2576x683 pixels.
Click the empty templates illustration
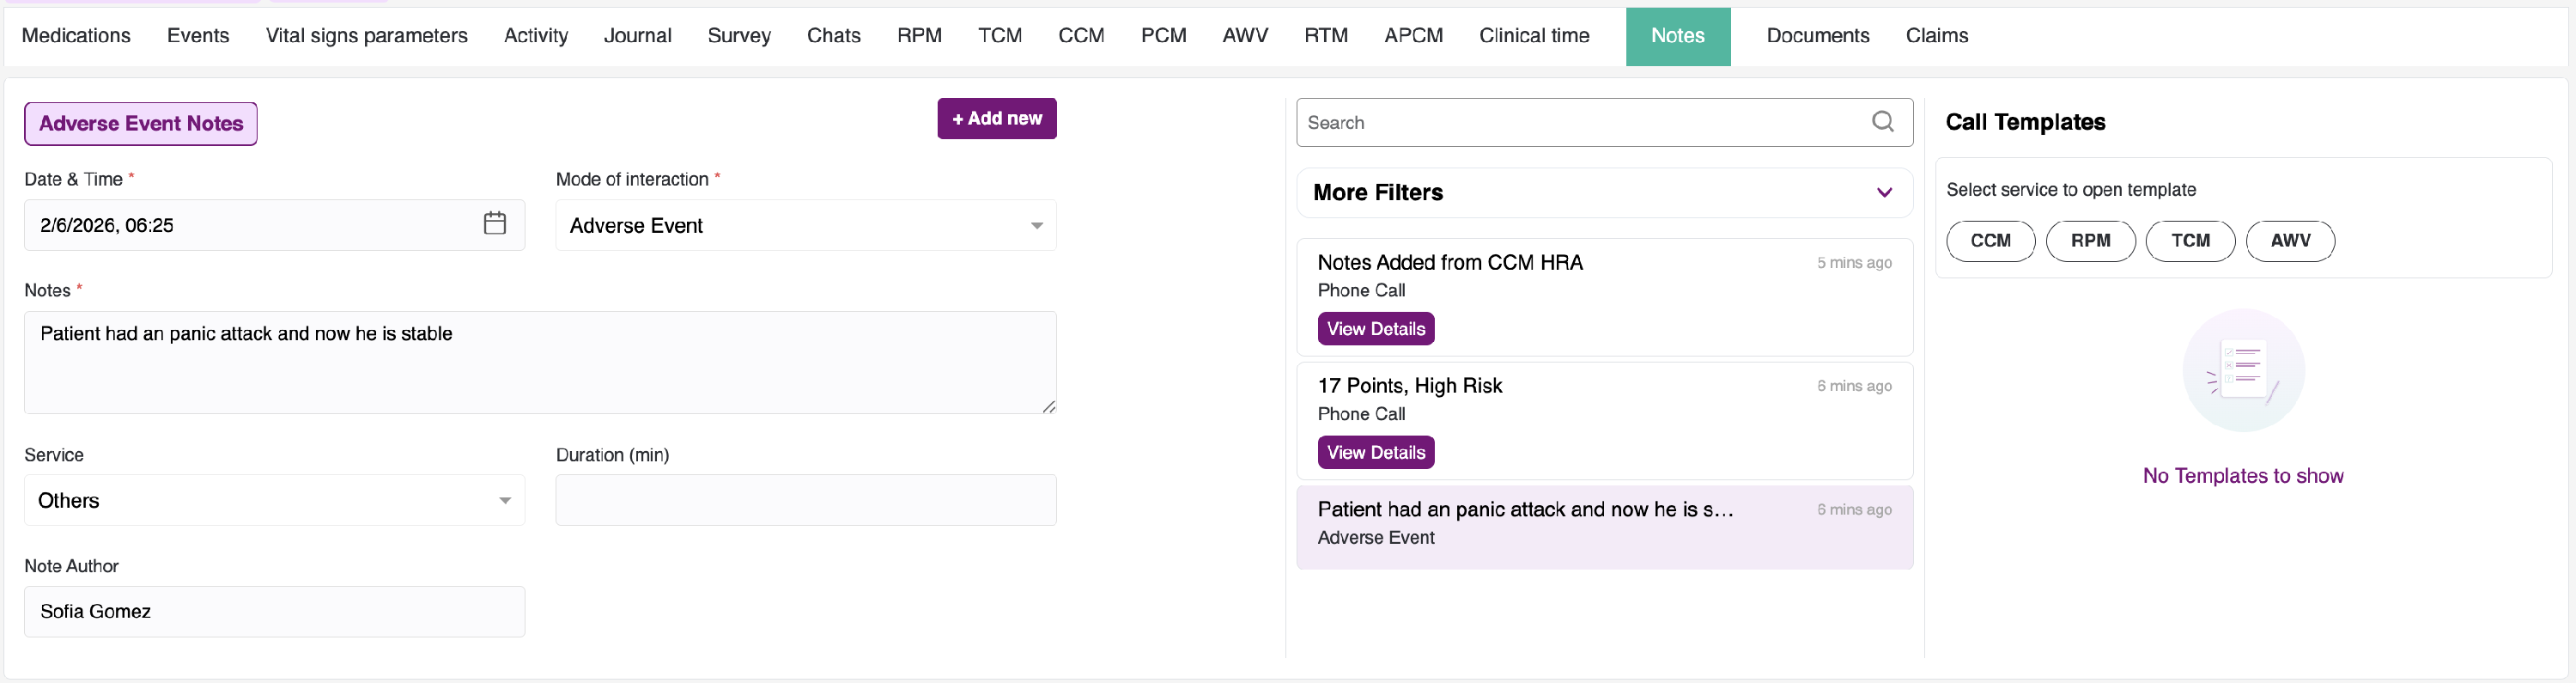point(2243,371)
